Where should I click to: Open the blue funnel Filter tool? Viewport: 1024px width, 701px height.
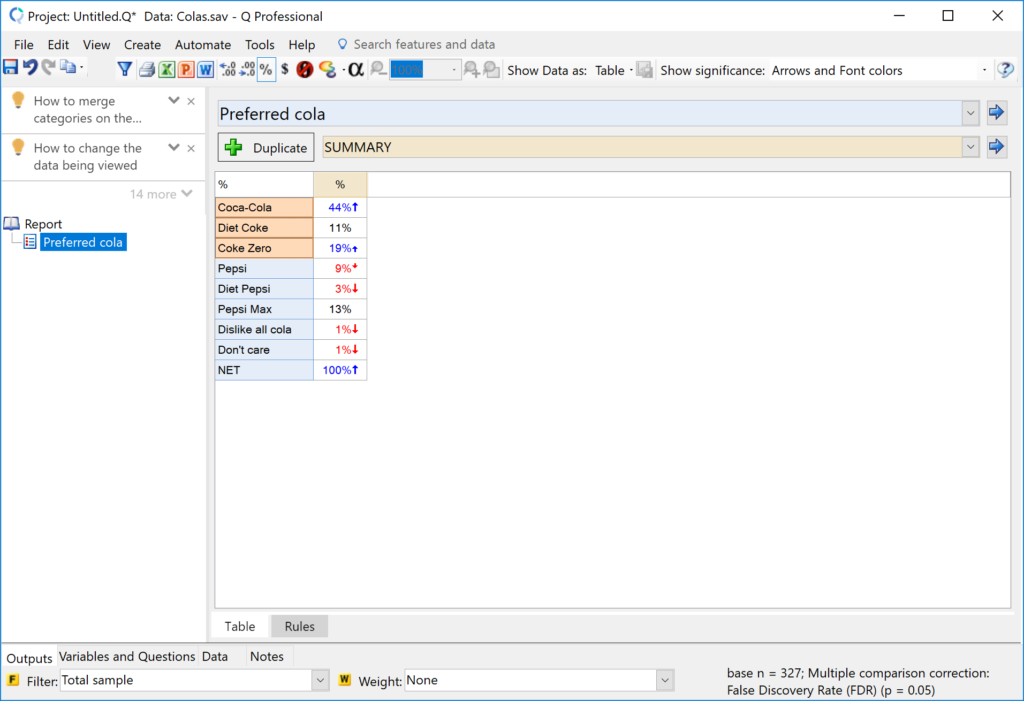125,69
